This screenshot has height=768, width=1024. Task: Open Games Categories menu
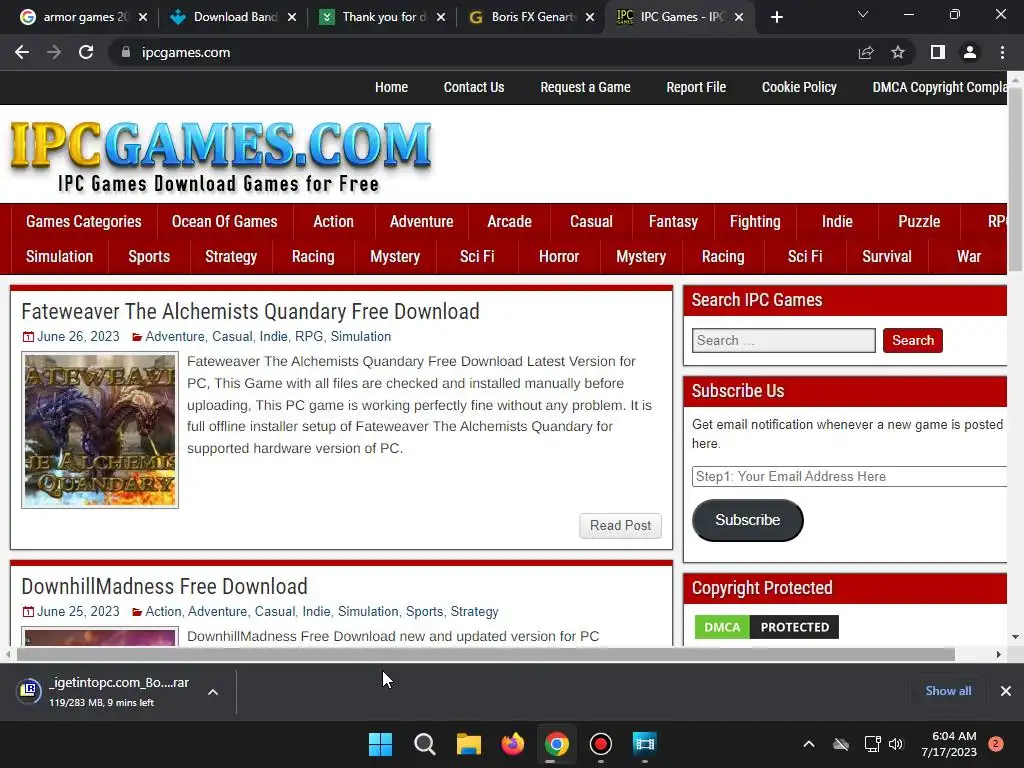tap(84, 221)
